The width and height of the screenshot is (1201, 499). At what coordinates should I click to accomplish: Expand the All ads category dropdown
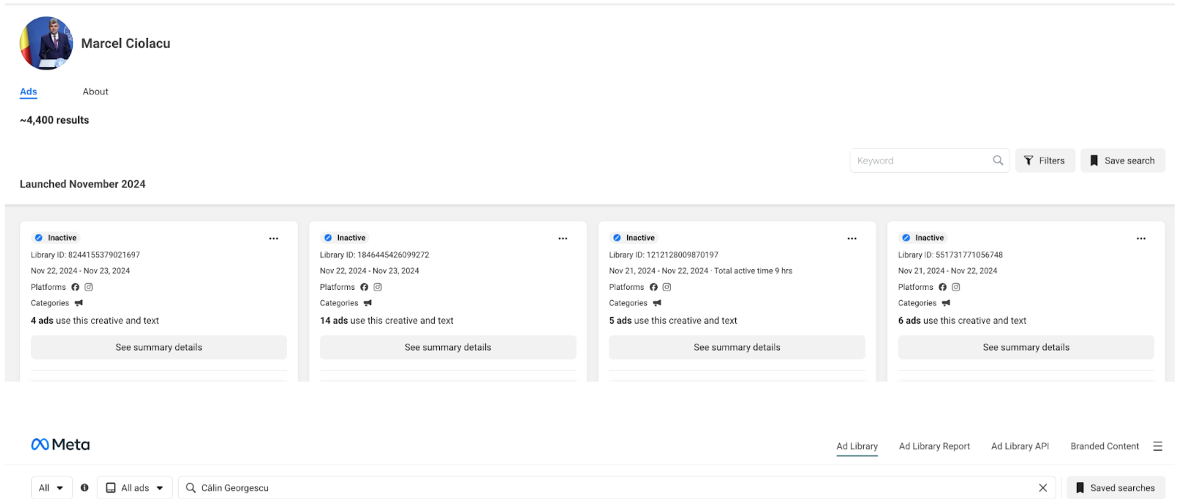point(134,488)
